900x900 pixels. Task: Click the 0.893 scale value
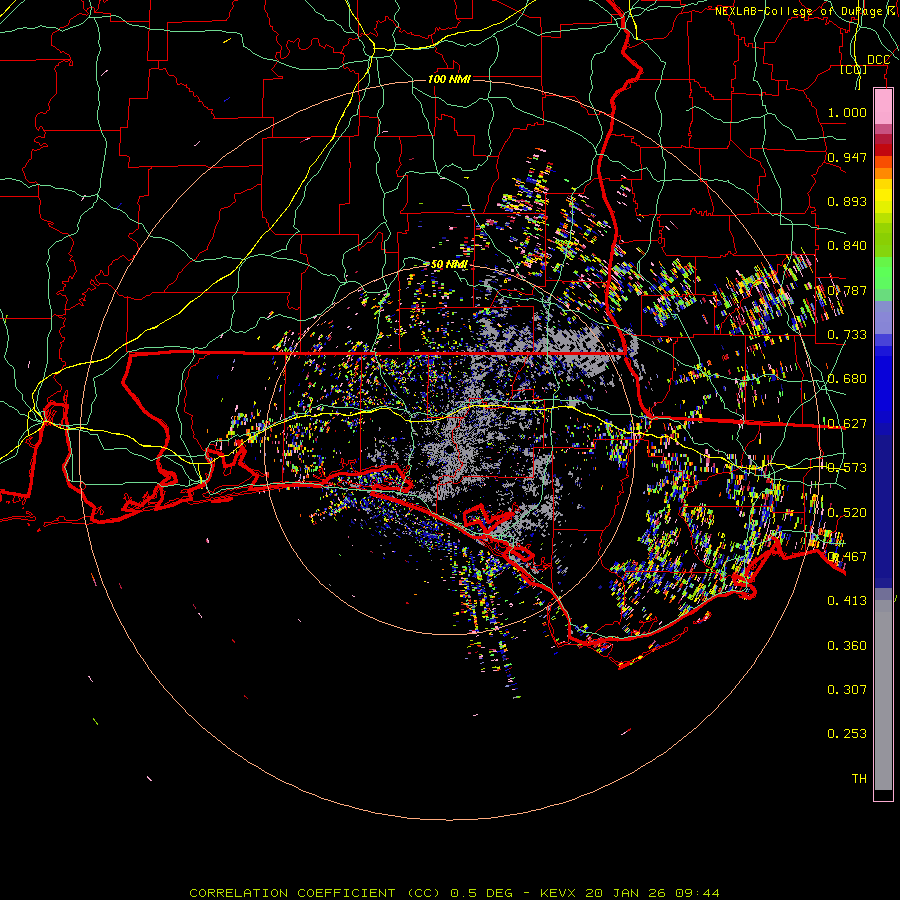847,201
